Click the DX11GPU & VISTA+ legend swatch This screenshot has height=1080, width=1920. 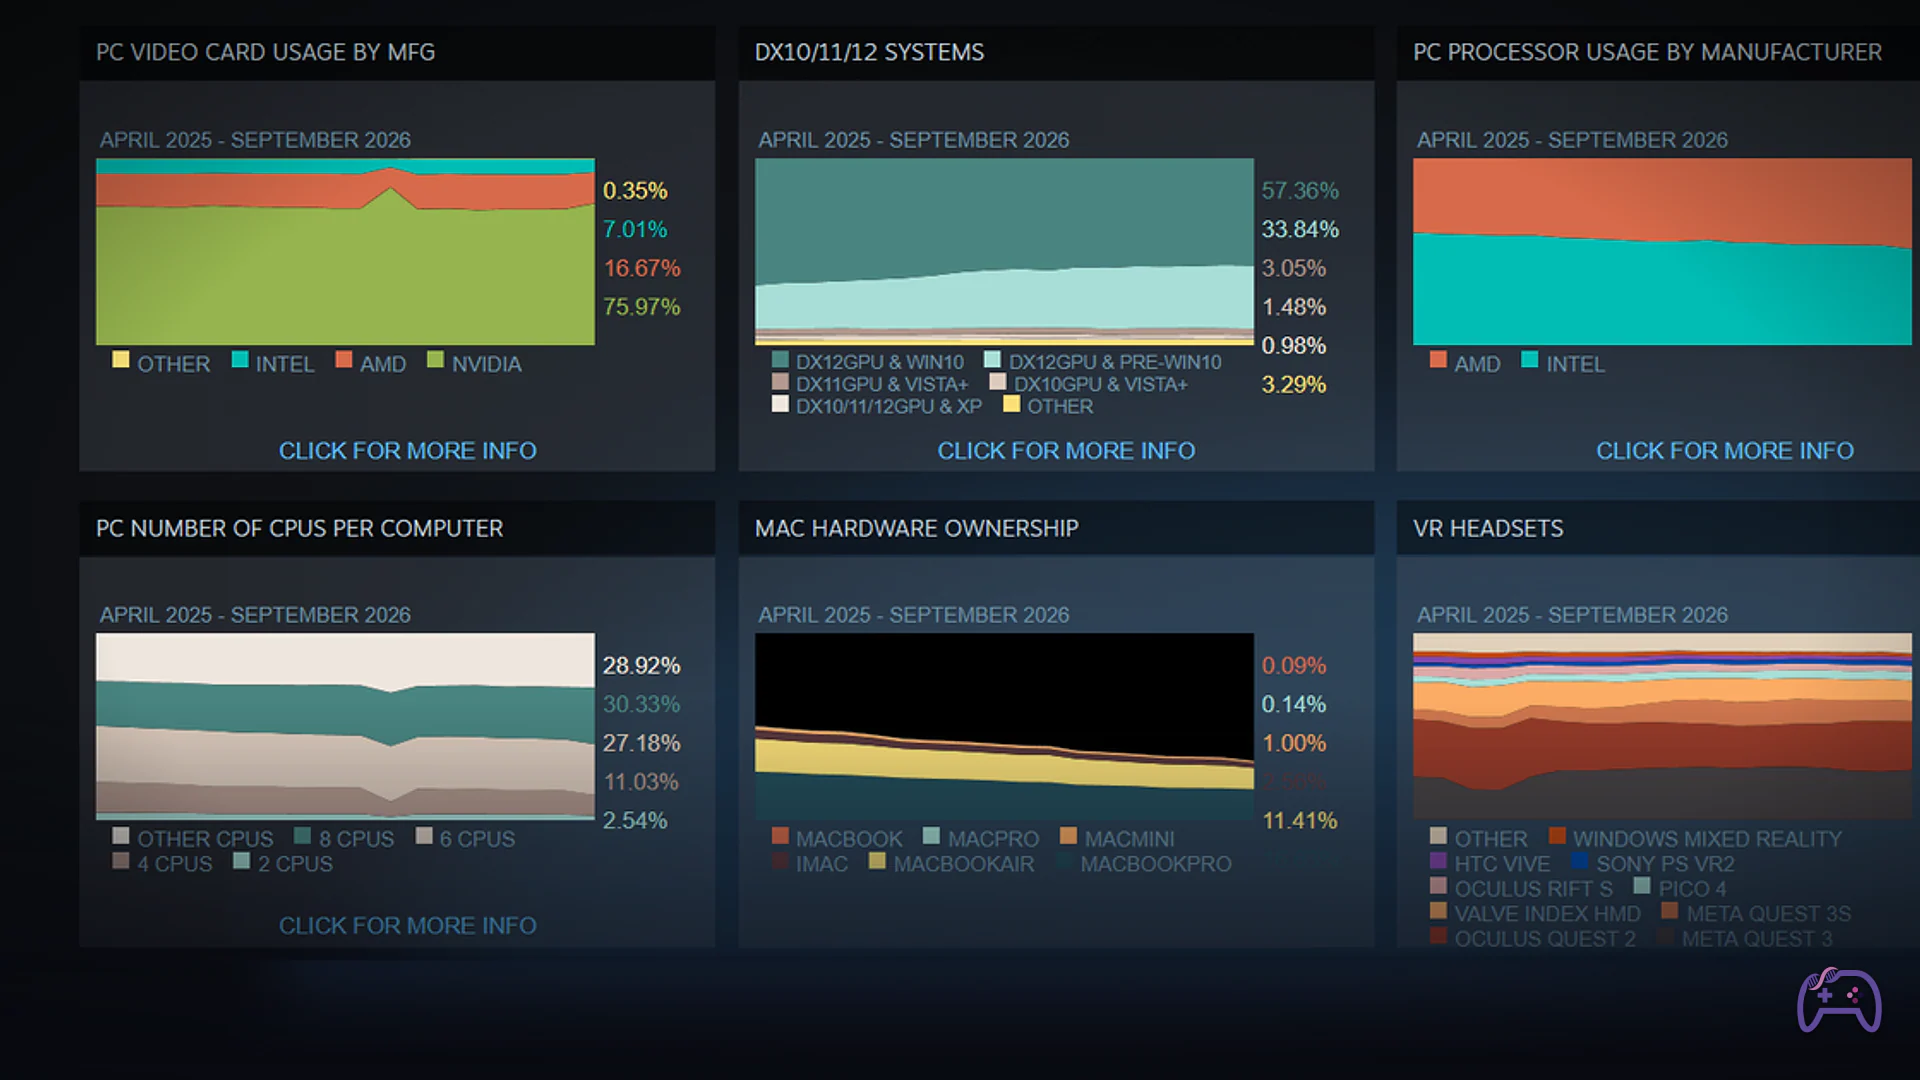click(x=780, y=382)
